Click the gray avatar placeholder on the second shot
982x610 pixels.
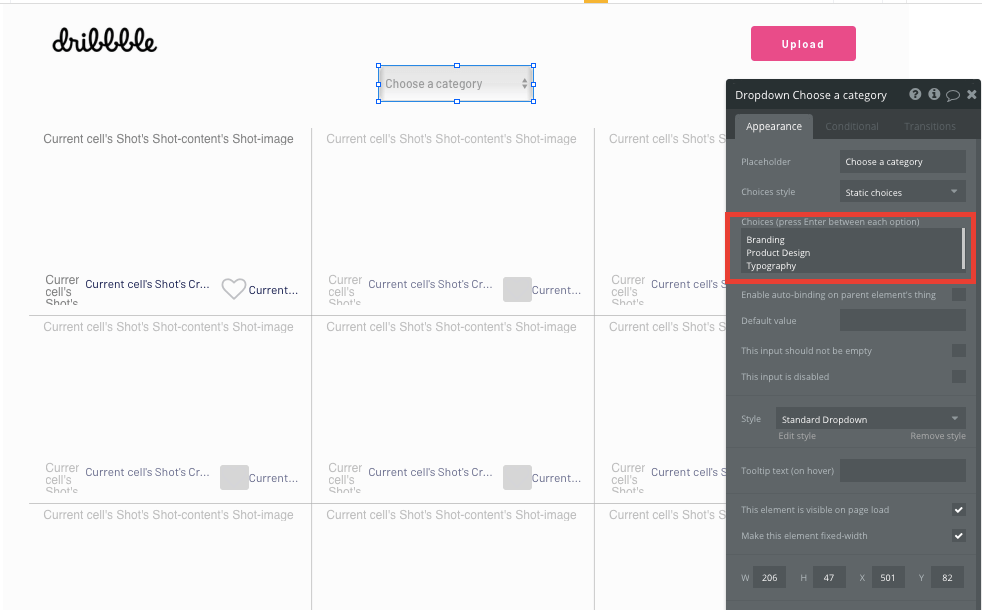[517, 289]
